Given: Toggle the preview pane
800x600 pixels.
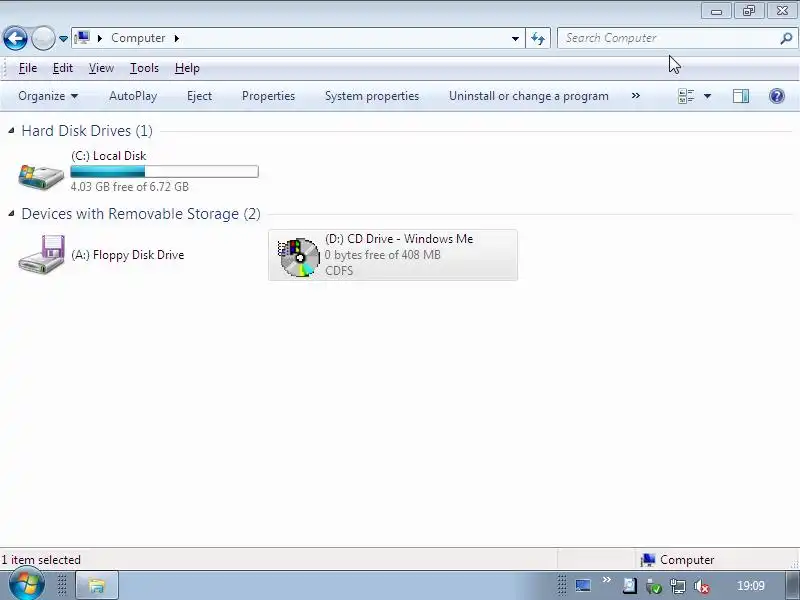Looking at the screenshot, I should point(741,96).
